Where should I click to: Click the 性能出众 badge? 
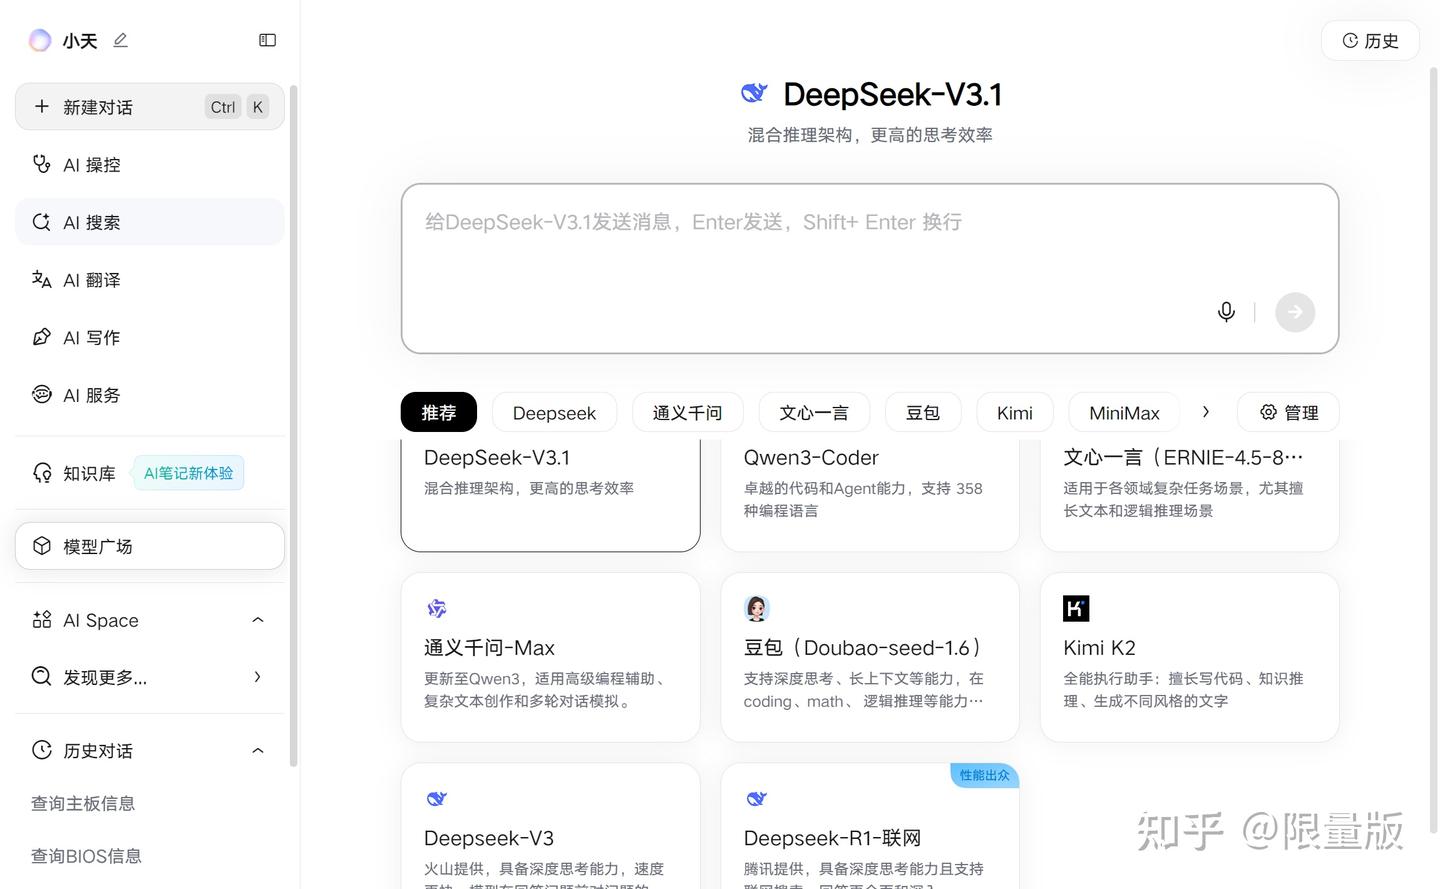984,775
